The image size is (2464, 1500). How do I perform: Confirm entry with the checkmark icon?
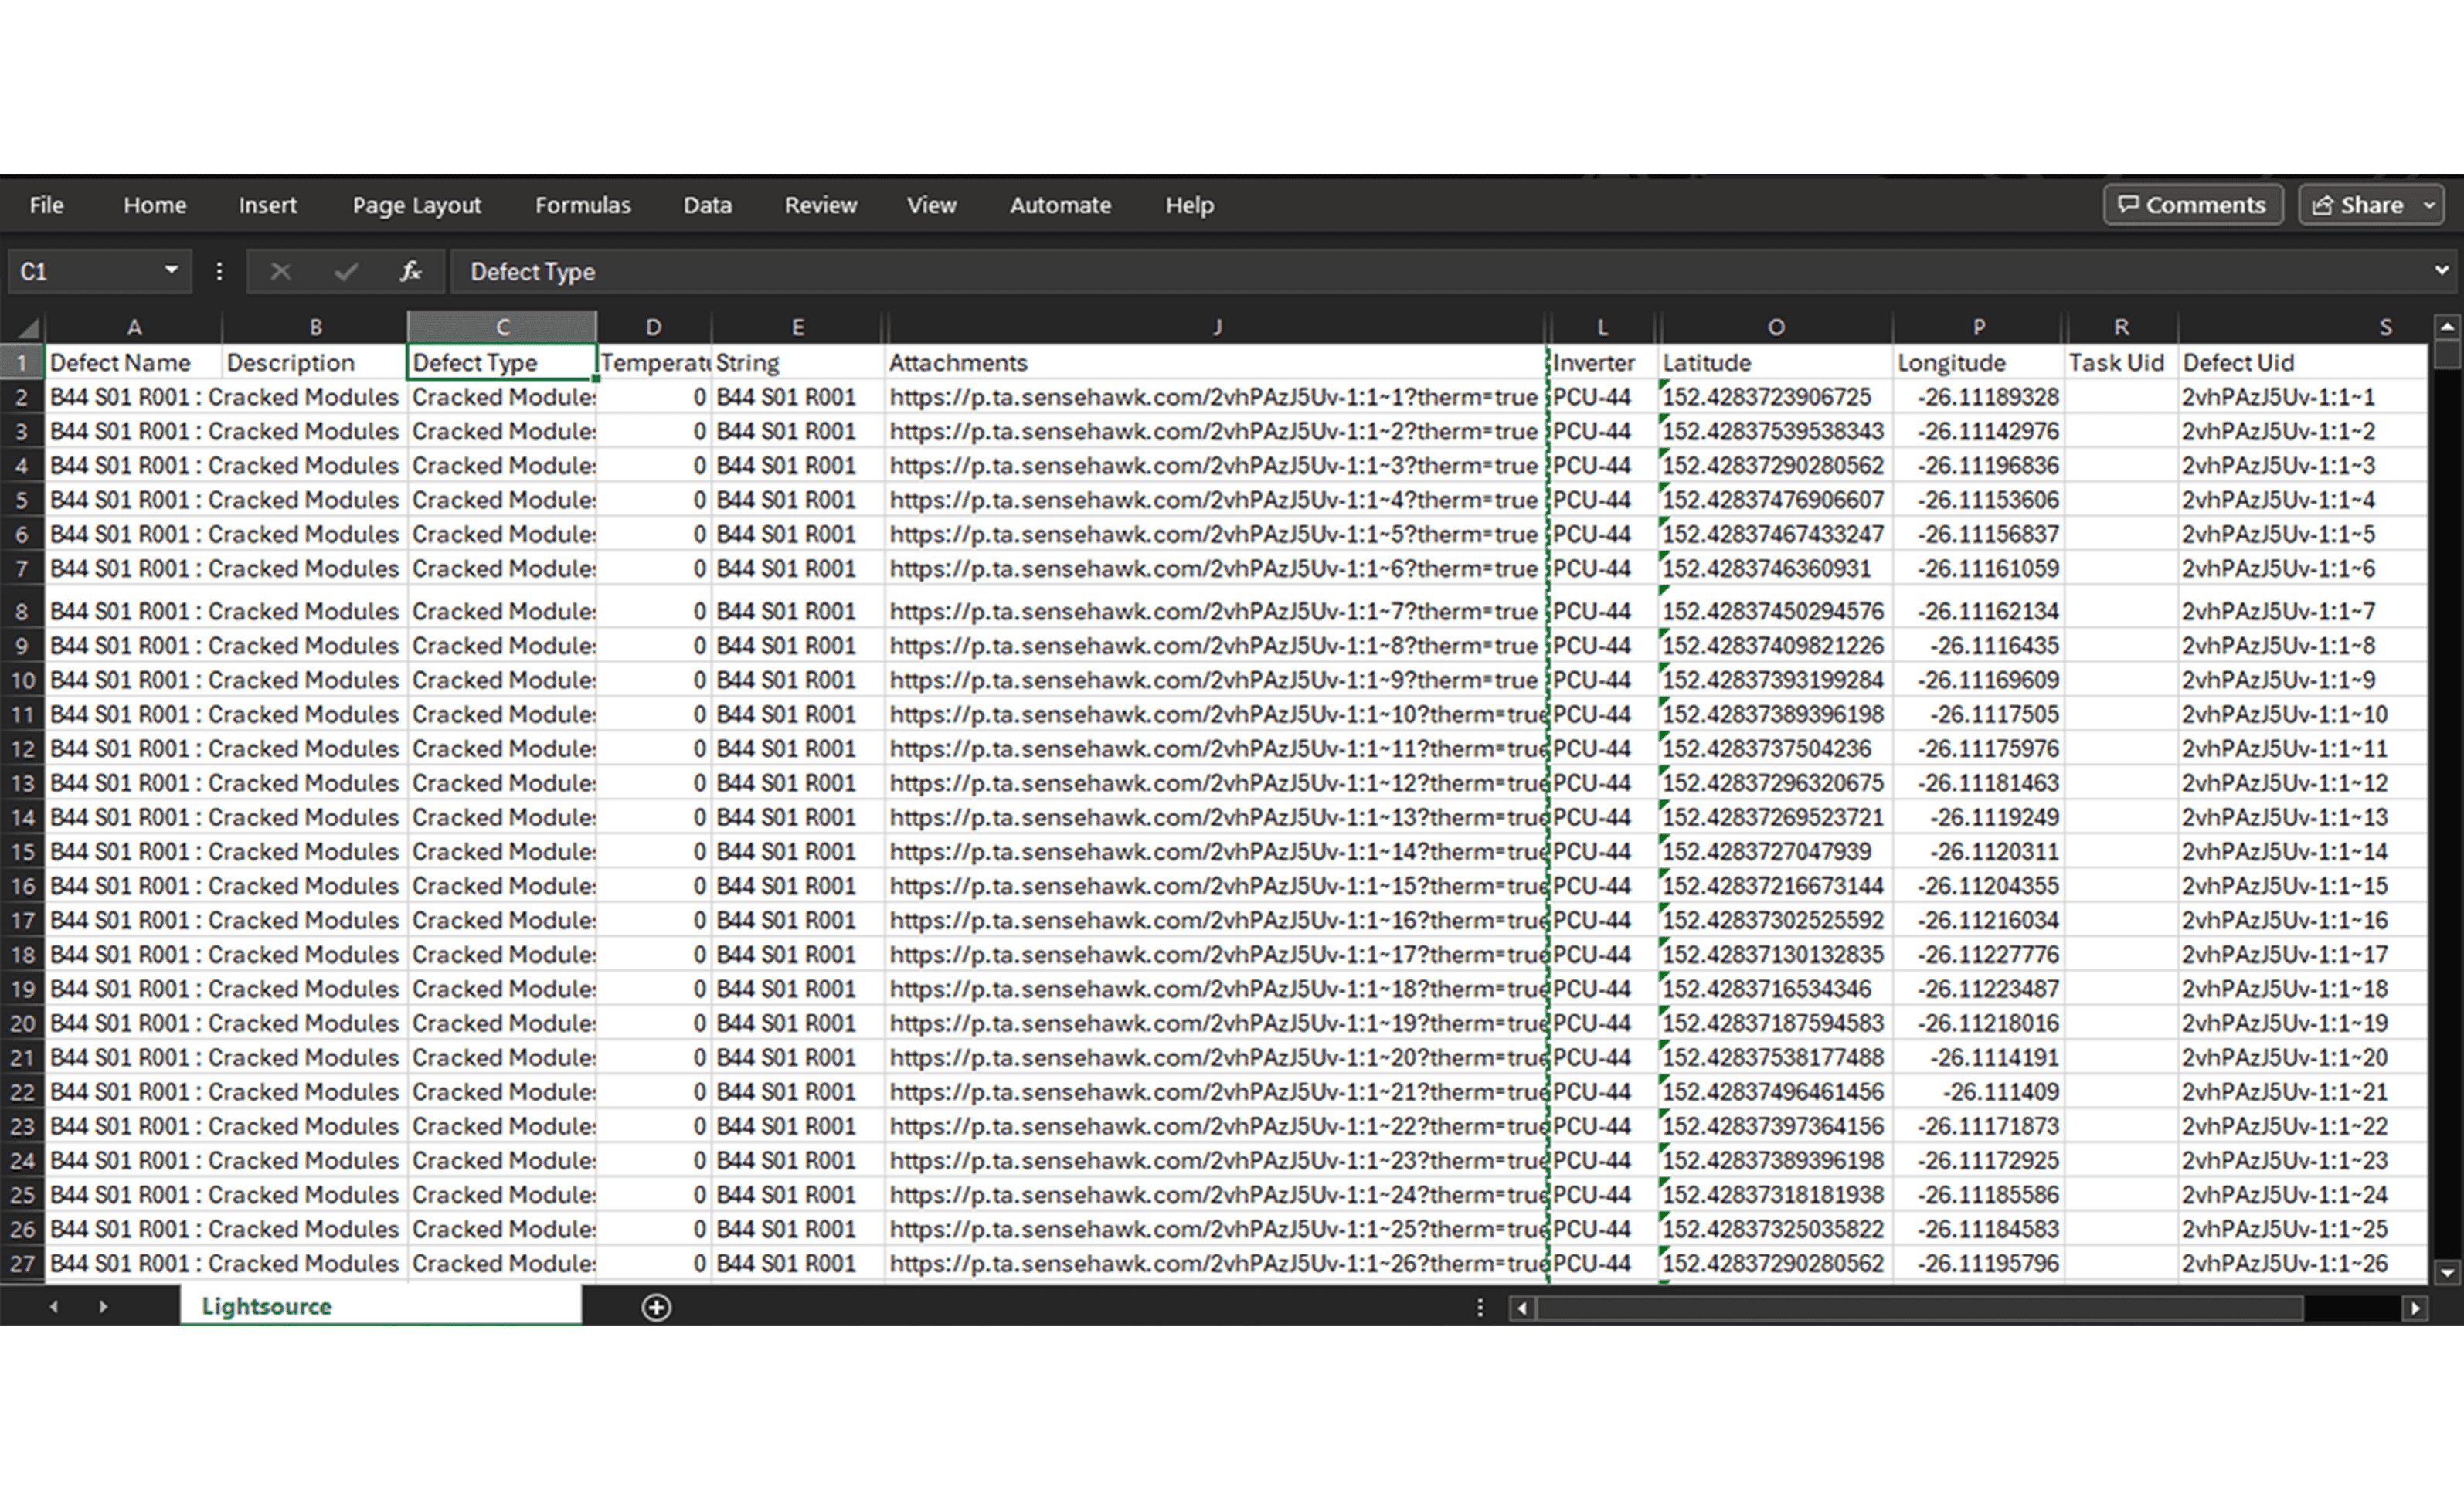(x=346, y=271)
